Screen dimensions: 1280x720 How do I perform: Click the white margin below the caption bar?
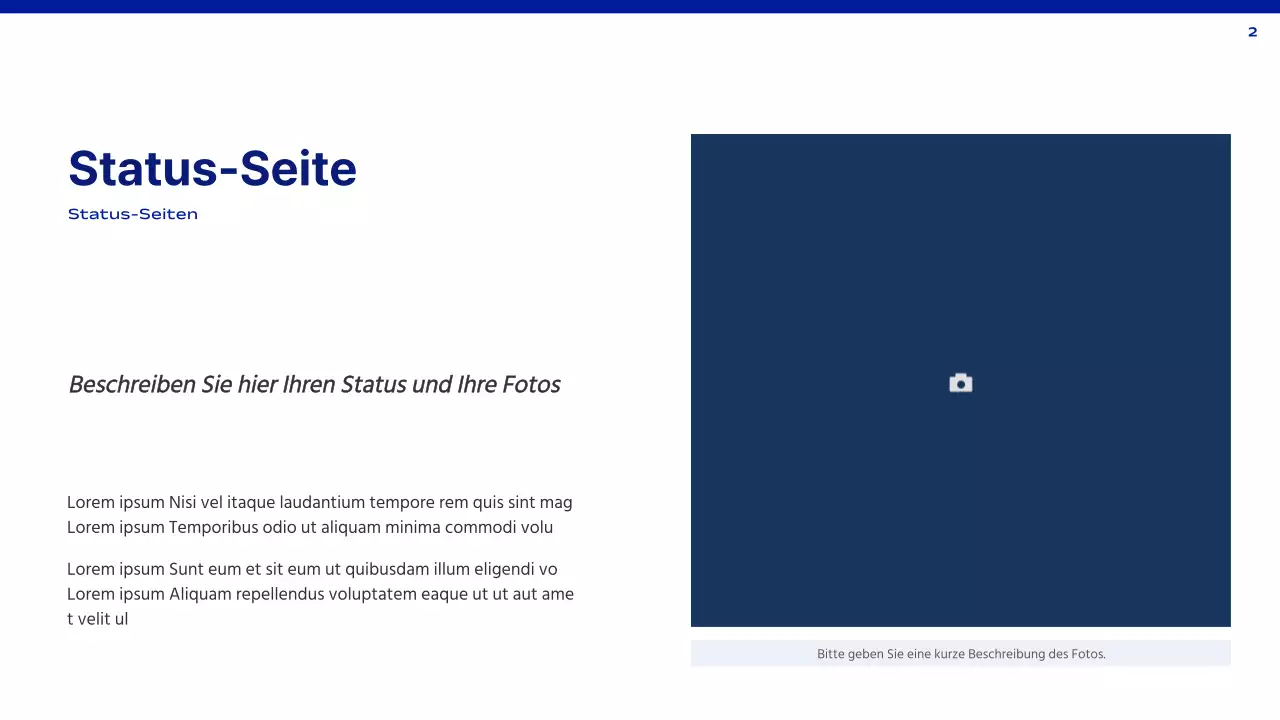[x=960, y=690]
